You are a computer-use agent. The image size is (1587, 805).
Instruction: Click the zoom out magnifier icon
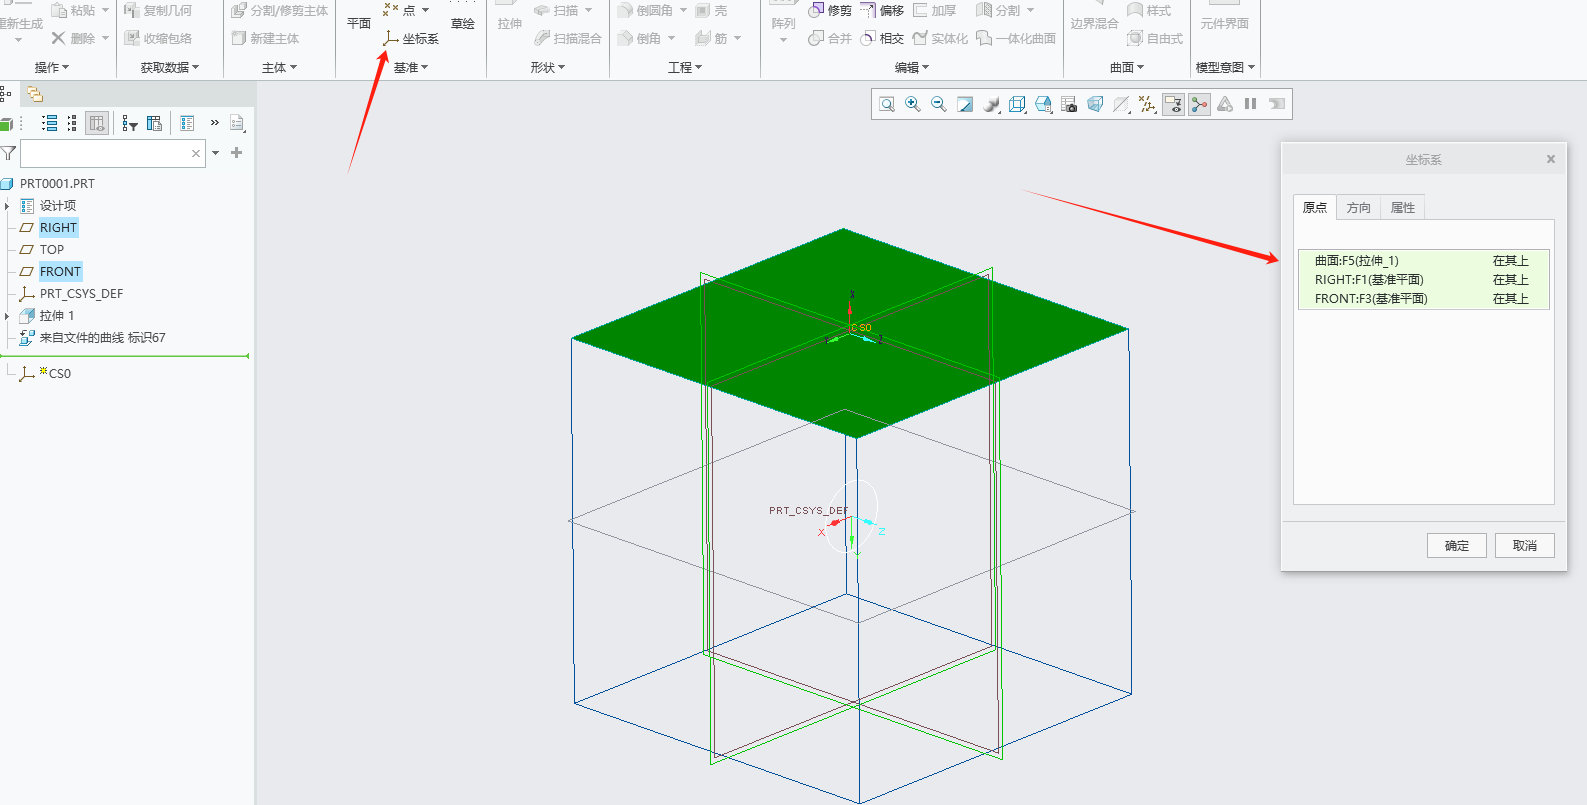(939, 104)
